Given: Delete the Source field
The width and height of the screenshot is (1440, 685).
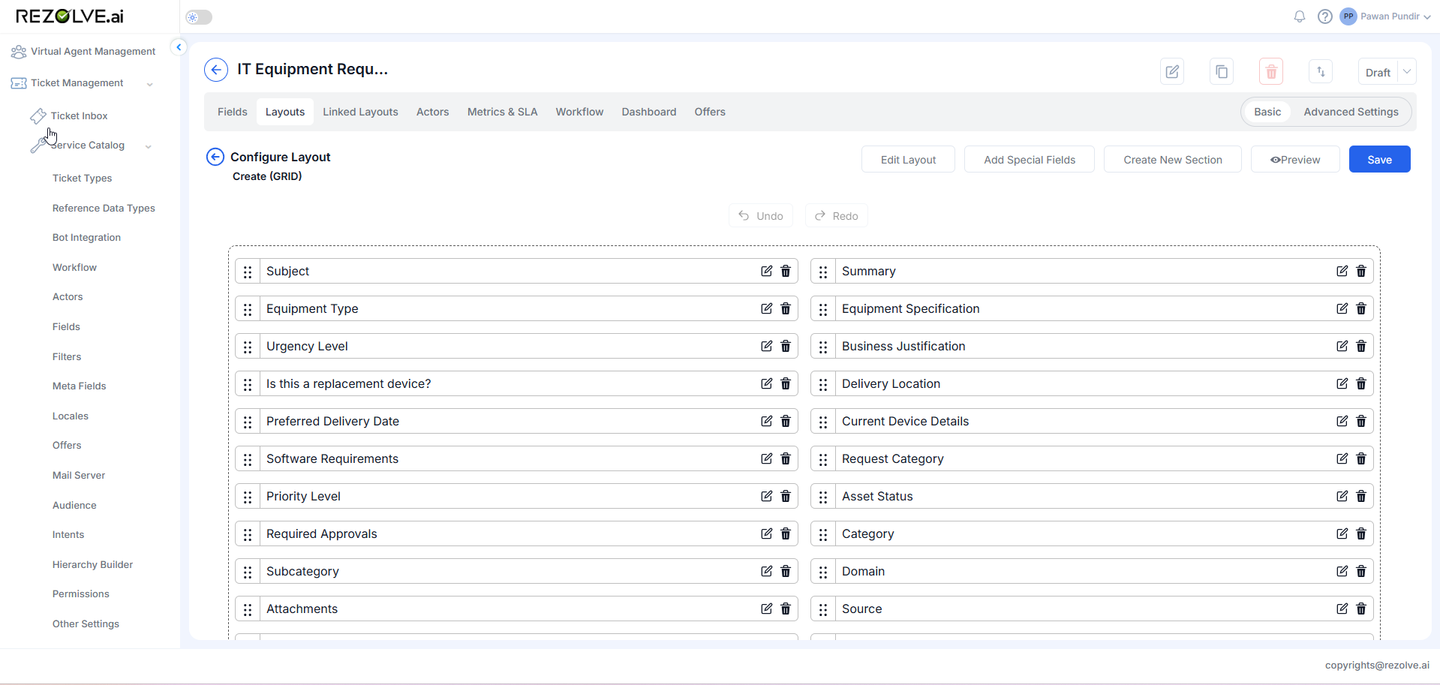Looking at the screenshot, I should point(1361,609).
